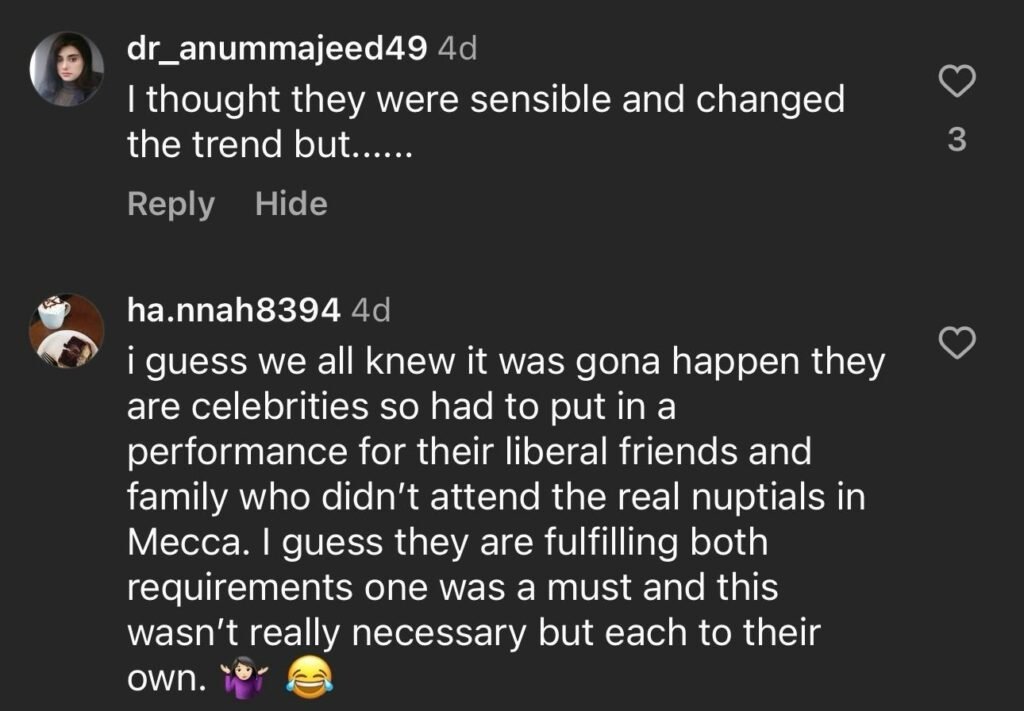Image resolution: width=1024 pixels, height=711 pixels.
Task: Open ha.nnah8394's coffee cup avatar
Action: click(67, 330)
